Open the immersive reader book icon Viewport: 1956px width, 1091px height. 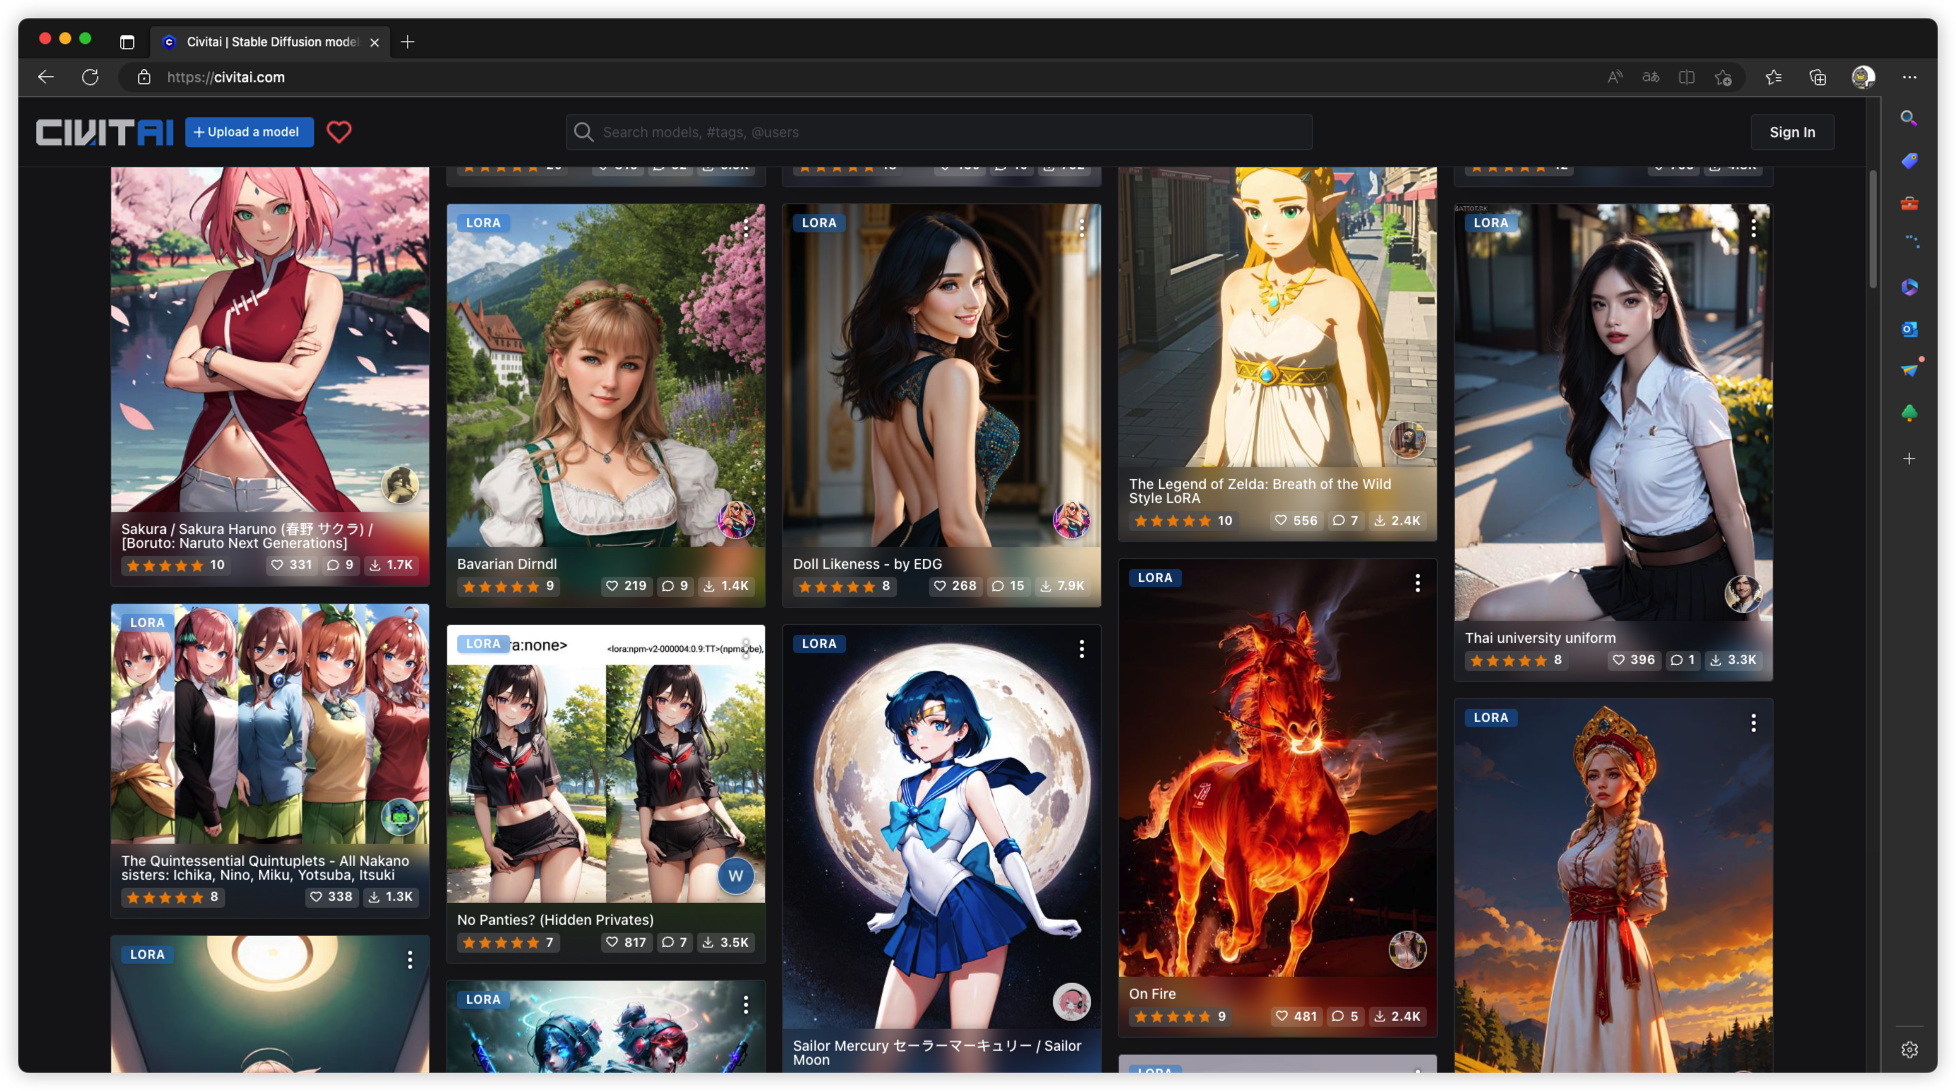coord(1687,77)
